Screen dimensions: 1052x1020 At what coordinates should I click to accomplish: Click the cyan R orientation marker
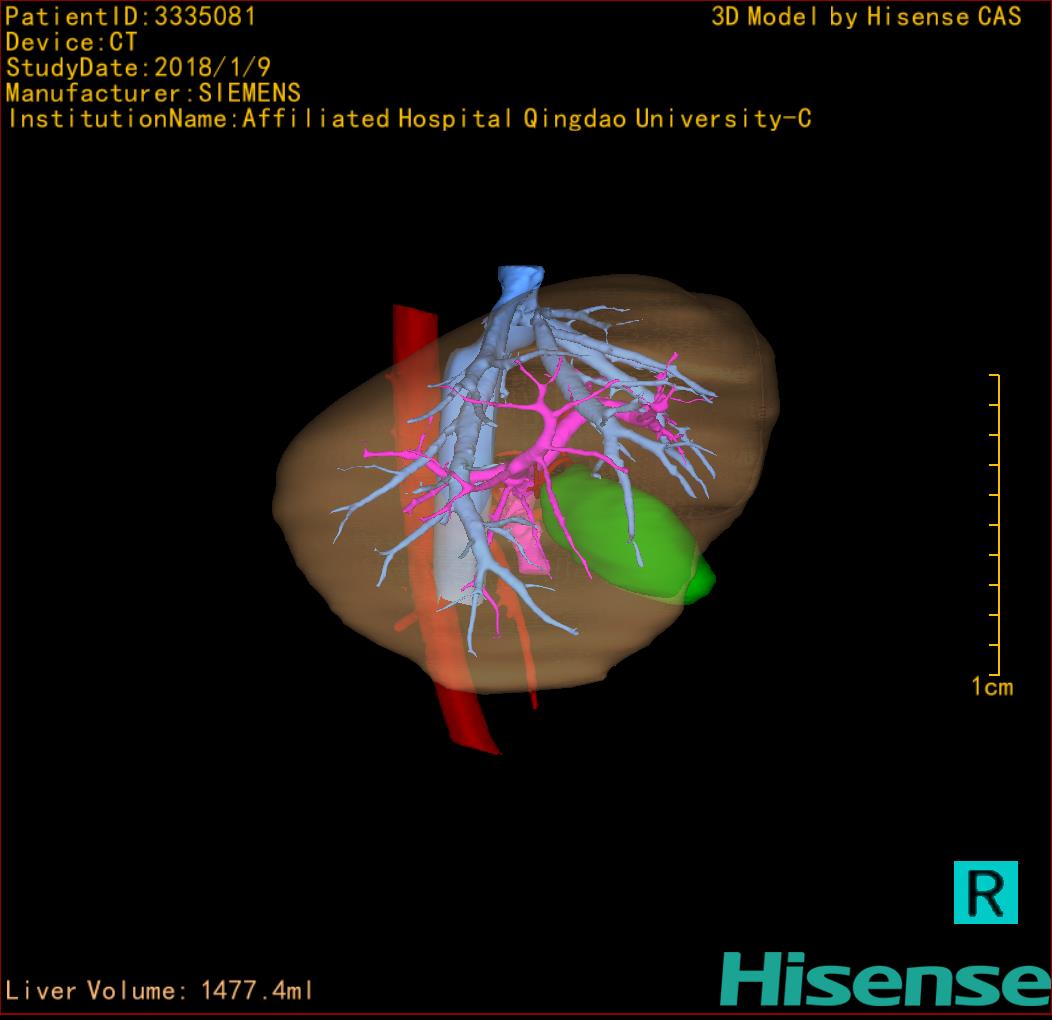pos(985,891)
